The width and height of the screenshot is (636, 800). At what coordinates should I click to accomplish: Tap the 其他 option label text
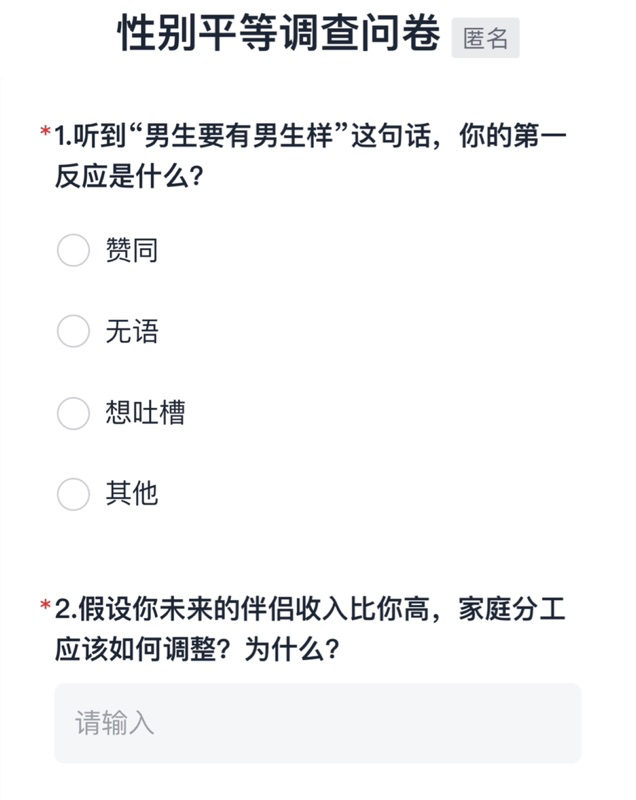coord(132,494)
